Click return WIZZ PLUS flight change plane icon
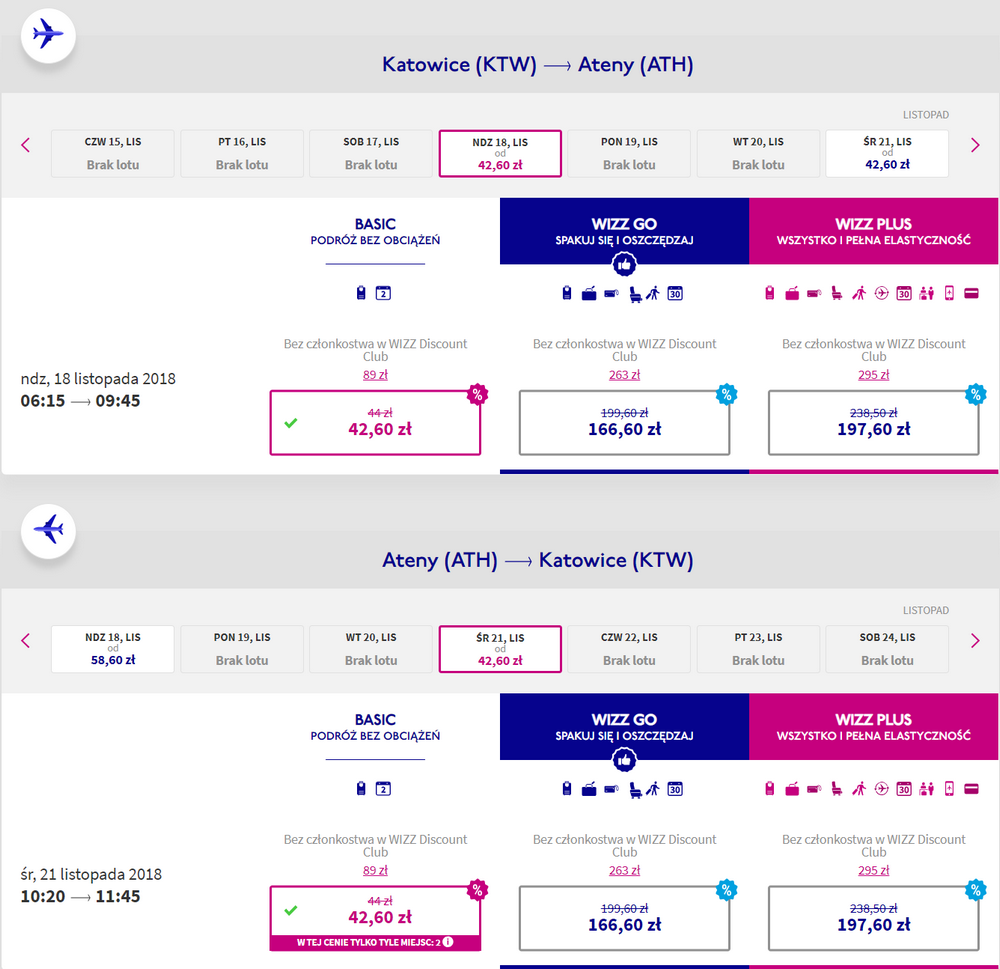 (881, 789)
